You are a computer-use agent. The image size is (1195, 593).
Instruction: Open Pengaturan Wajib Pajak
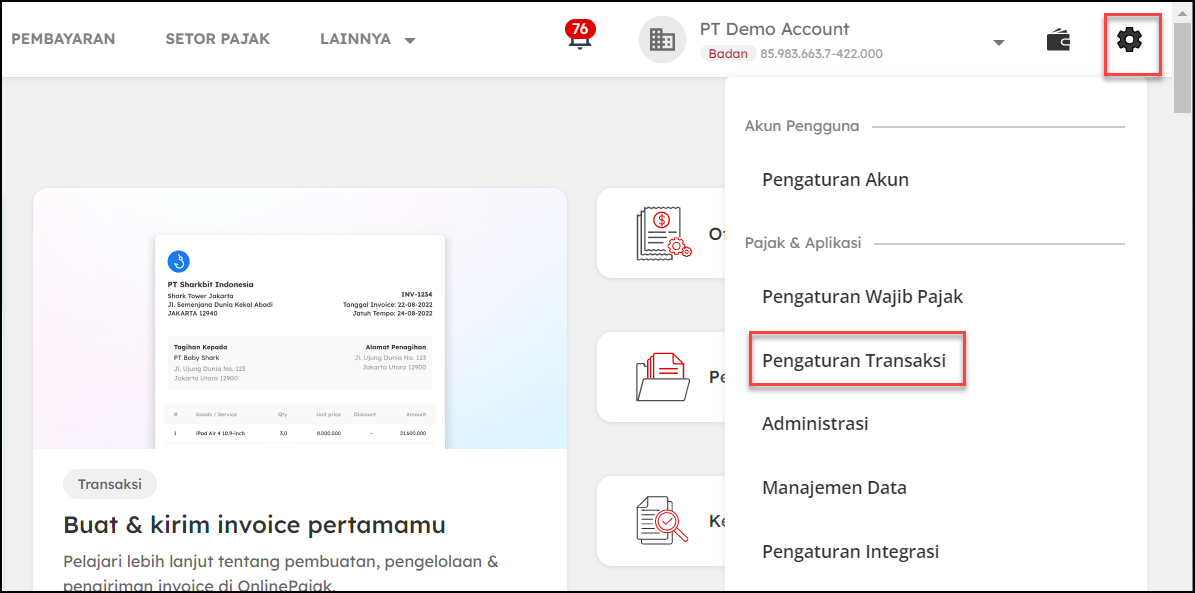pyautogui.click(x=862, y=296)
